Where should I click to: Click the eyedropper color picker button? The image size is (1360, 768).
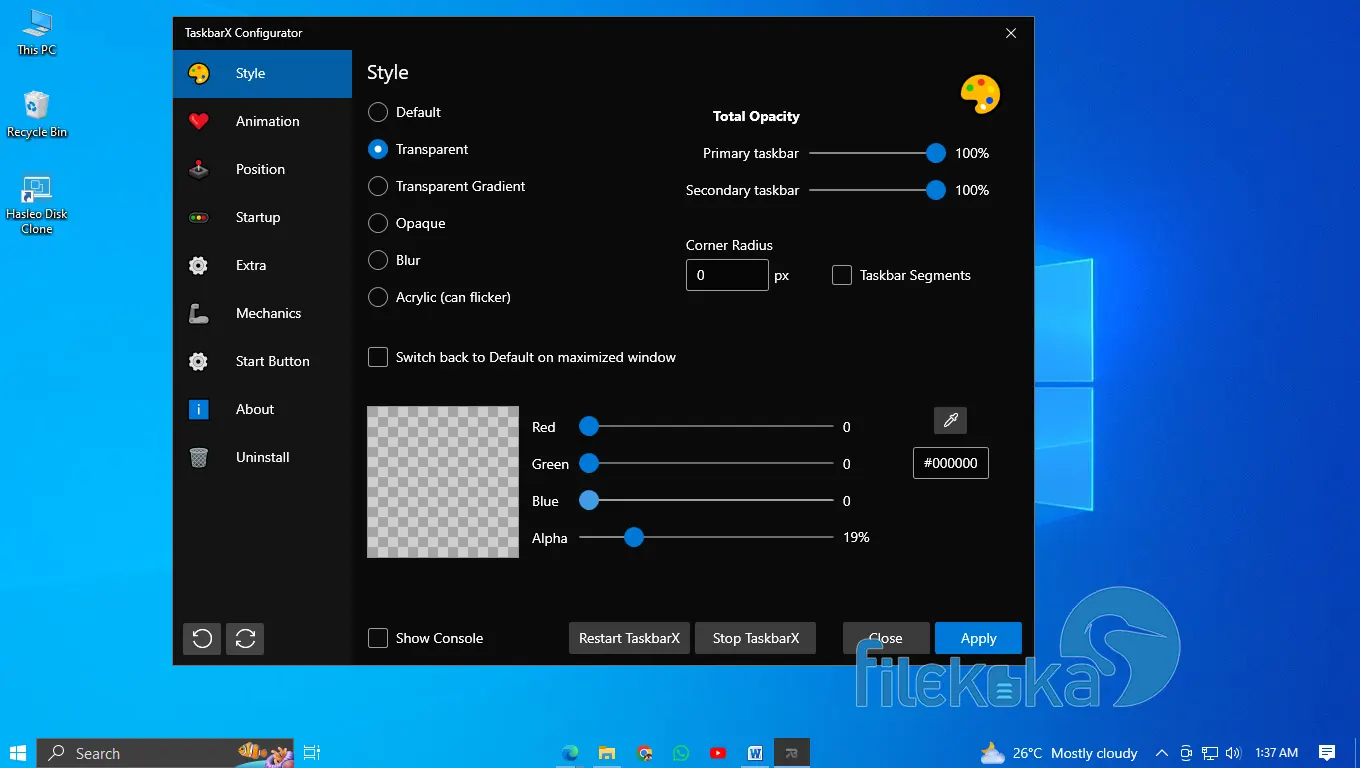pos(951,420)
